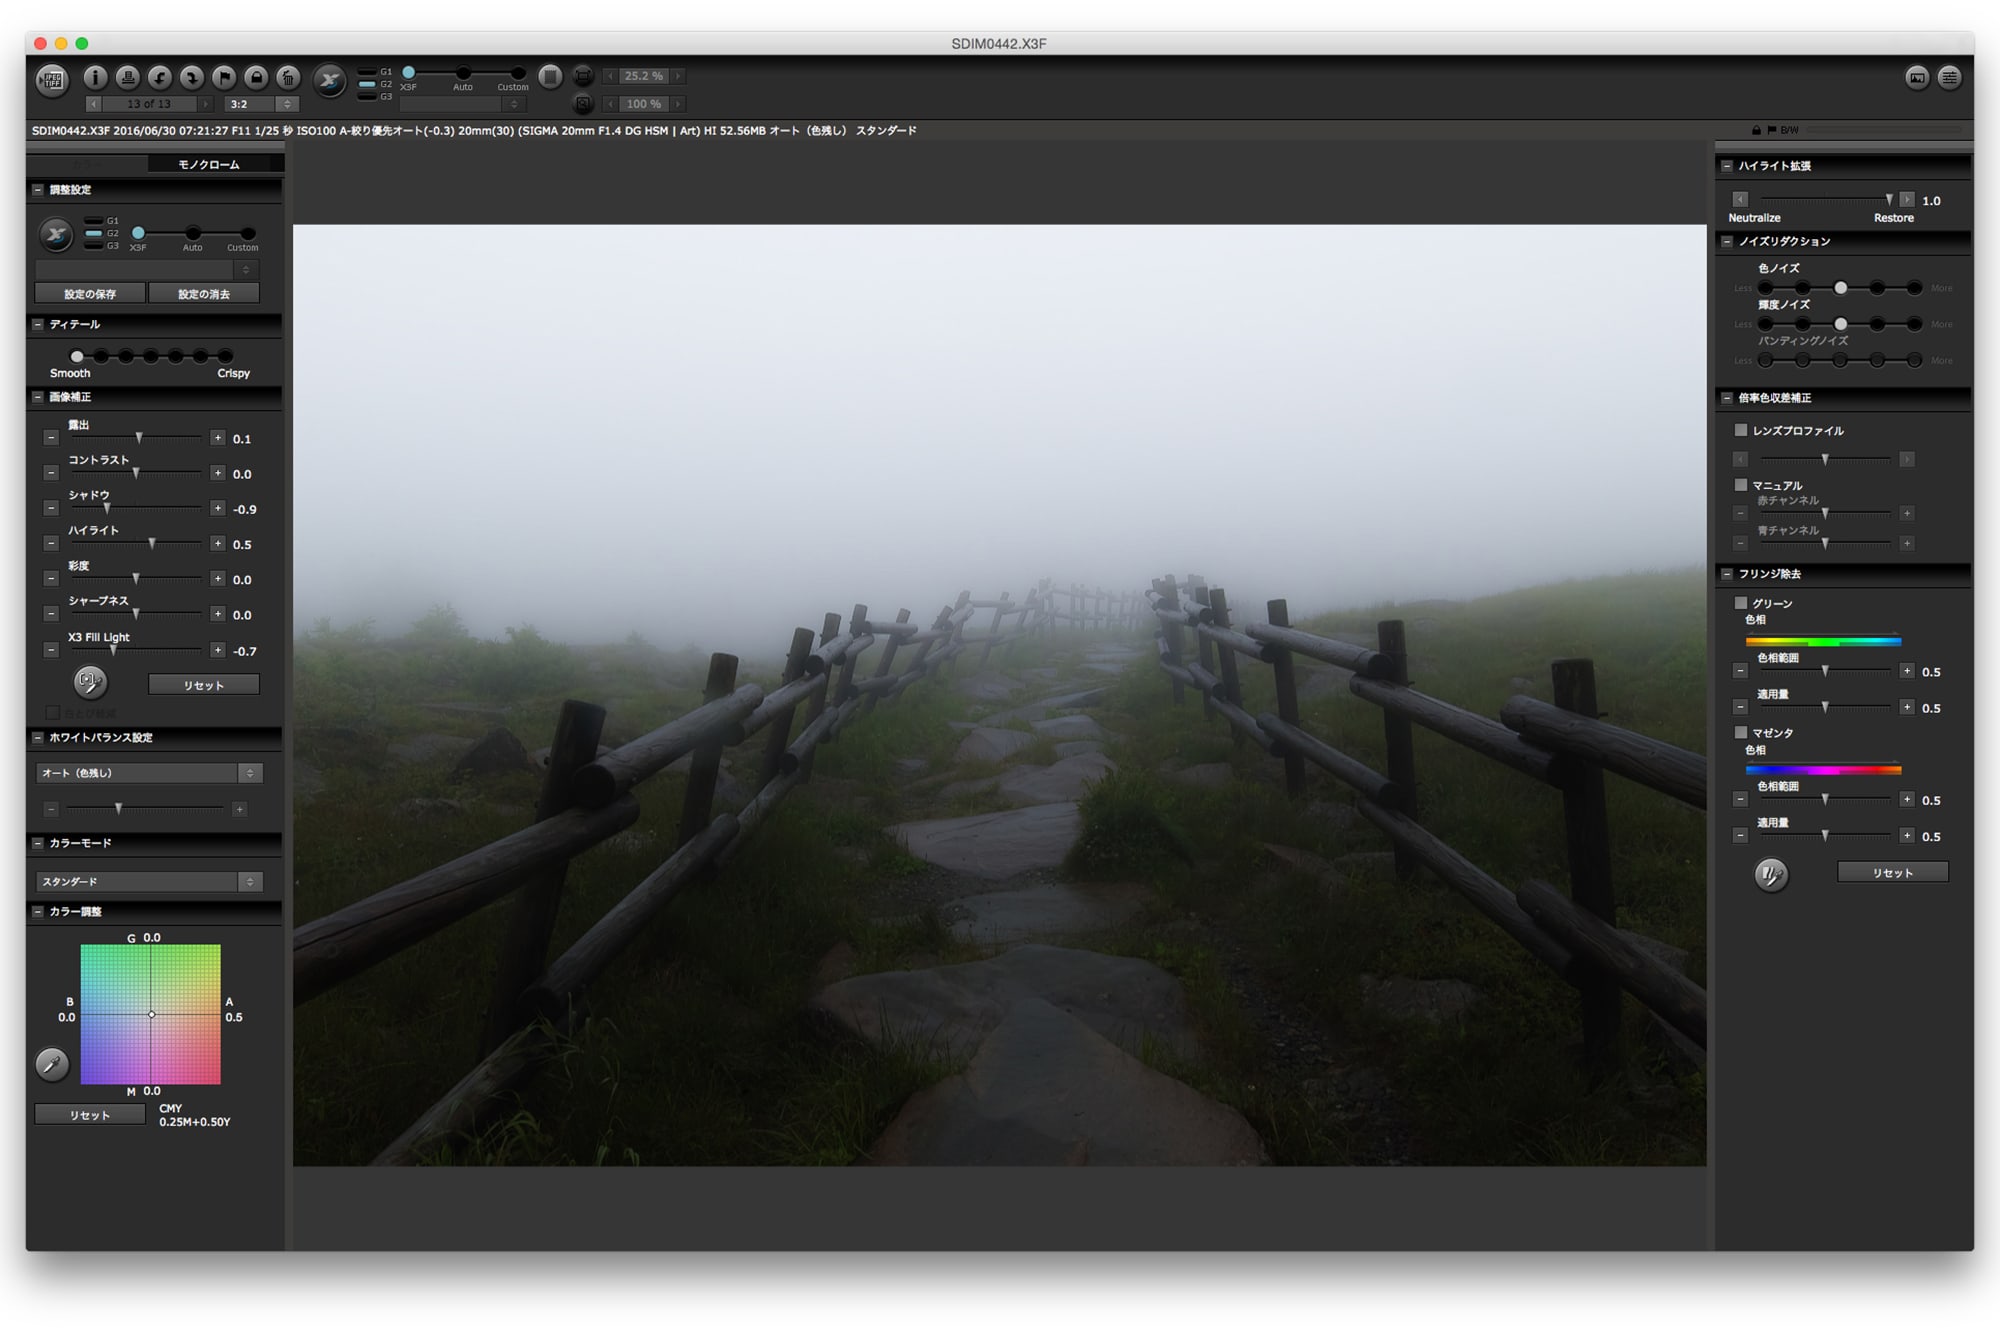Viewport: 2000px width, 1333px height.
Task: Enable the マニュアル chromatic aberration checkbox
Action: [x=1741, y=485]
